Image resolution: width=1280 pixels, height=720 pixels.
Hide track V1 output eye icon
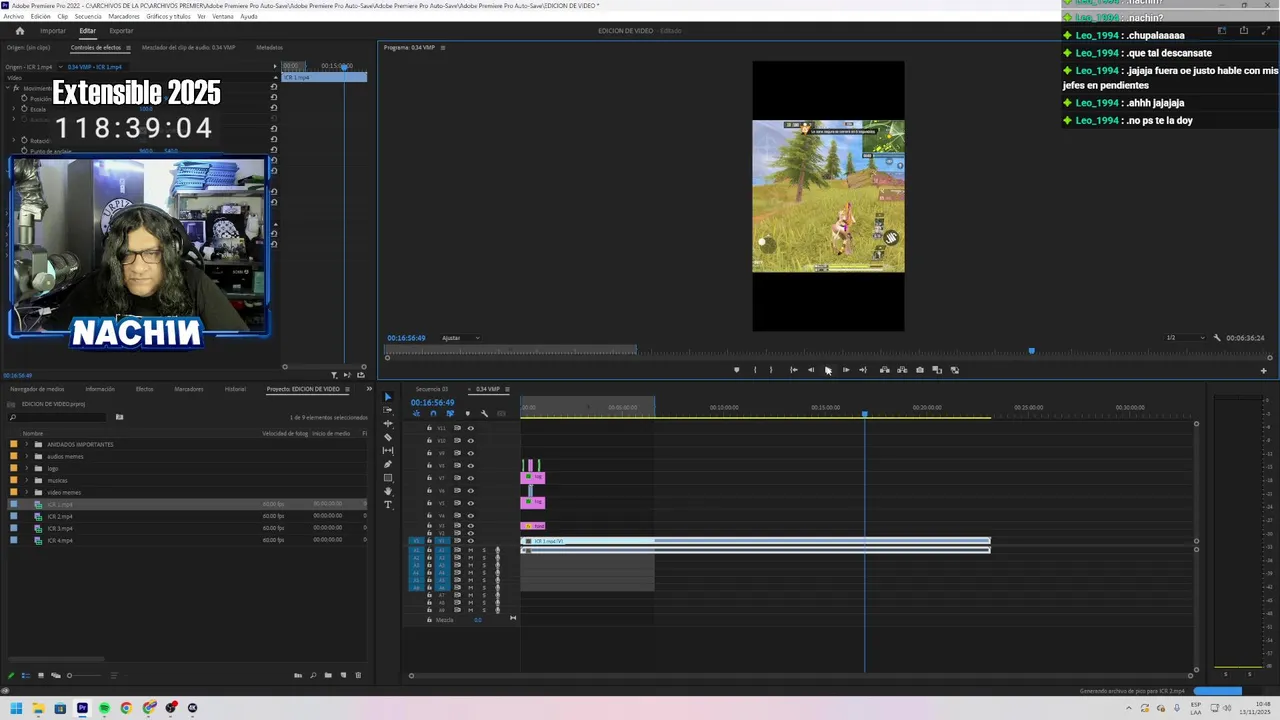coord(471,541)
